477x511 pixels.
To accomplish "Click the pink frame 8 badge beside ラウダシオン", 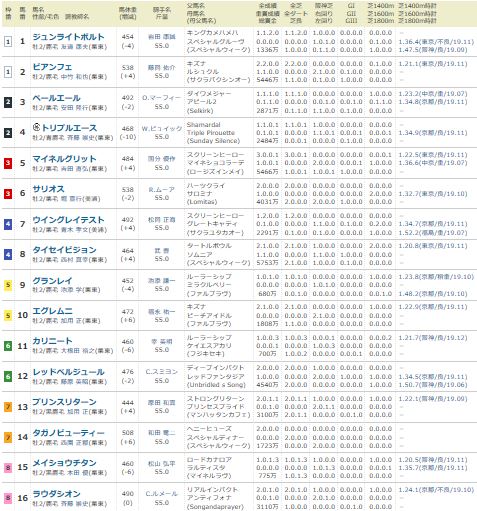I will click(8, 498).
